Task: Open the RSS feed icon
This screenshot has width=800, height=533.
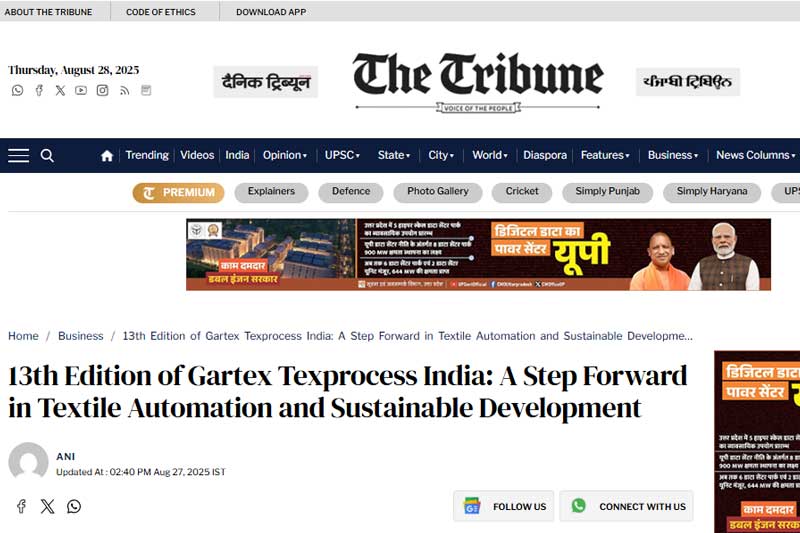Action: coord(124,90)
